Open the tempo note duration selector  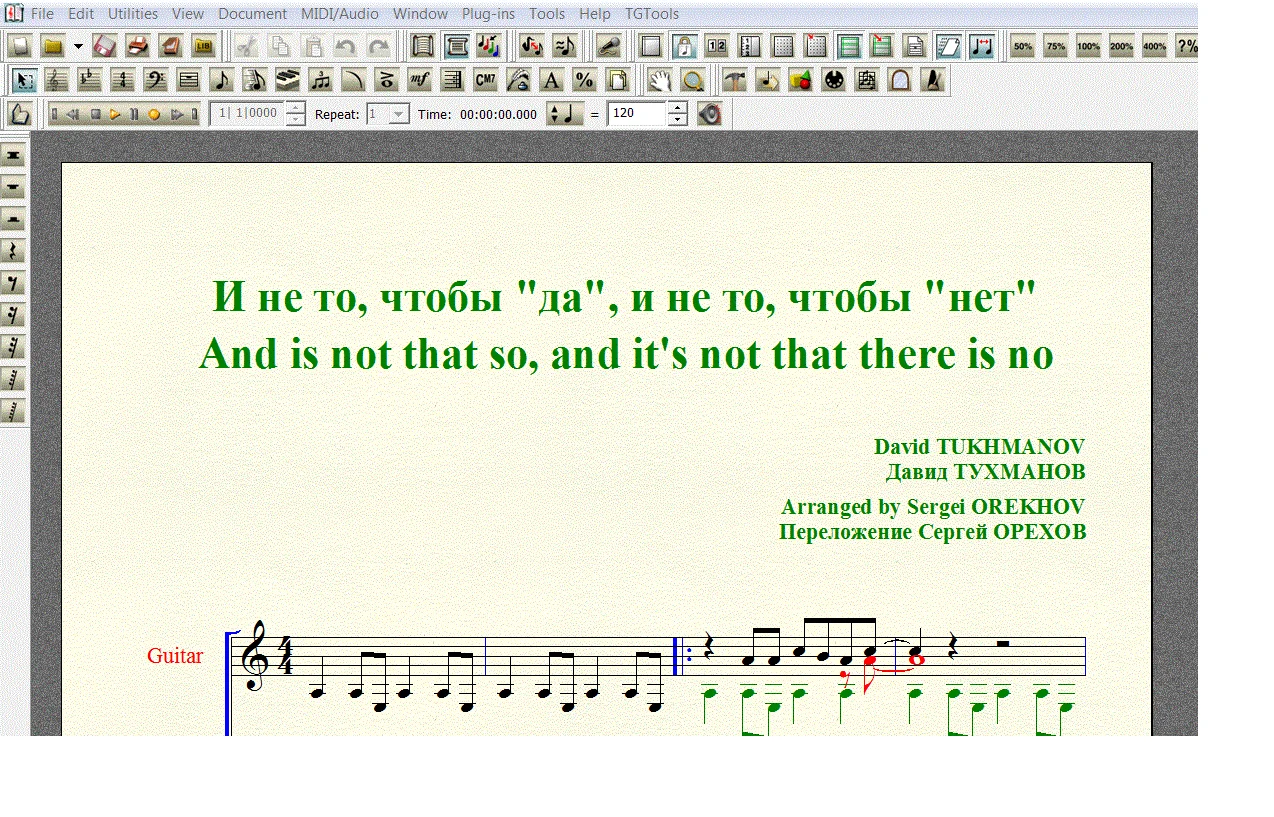565,114
